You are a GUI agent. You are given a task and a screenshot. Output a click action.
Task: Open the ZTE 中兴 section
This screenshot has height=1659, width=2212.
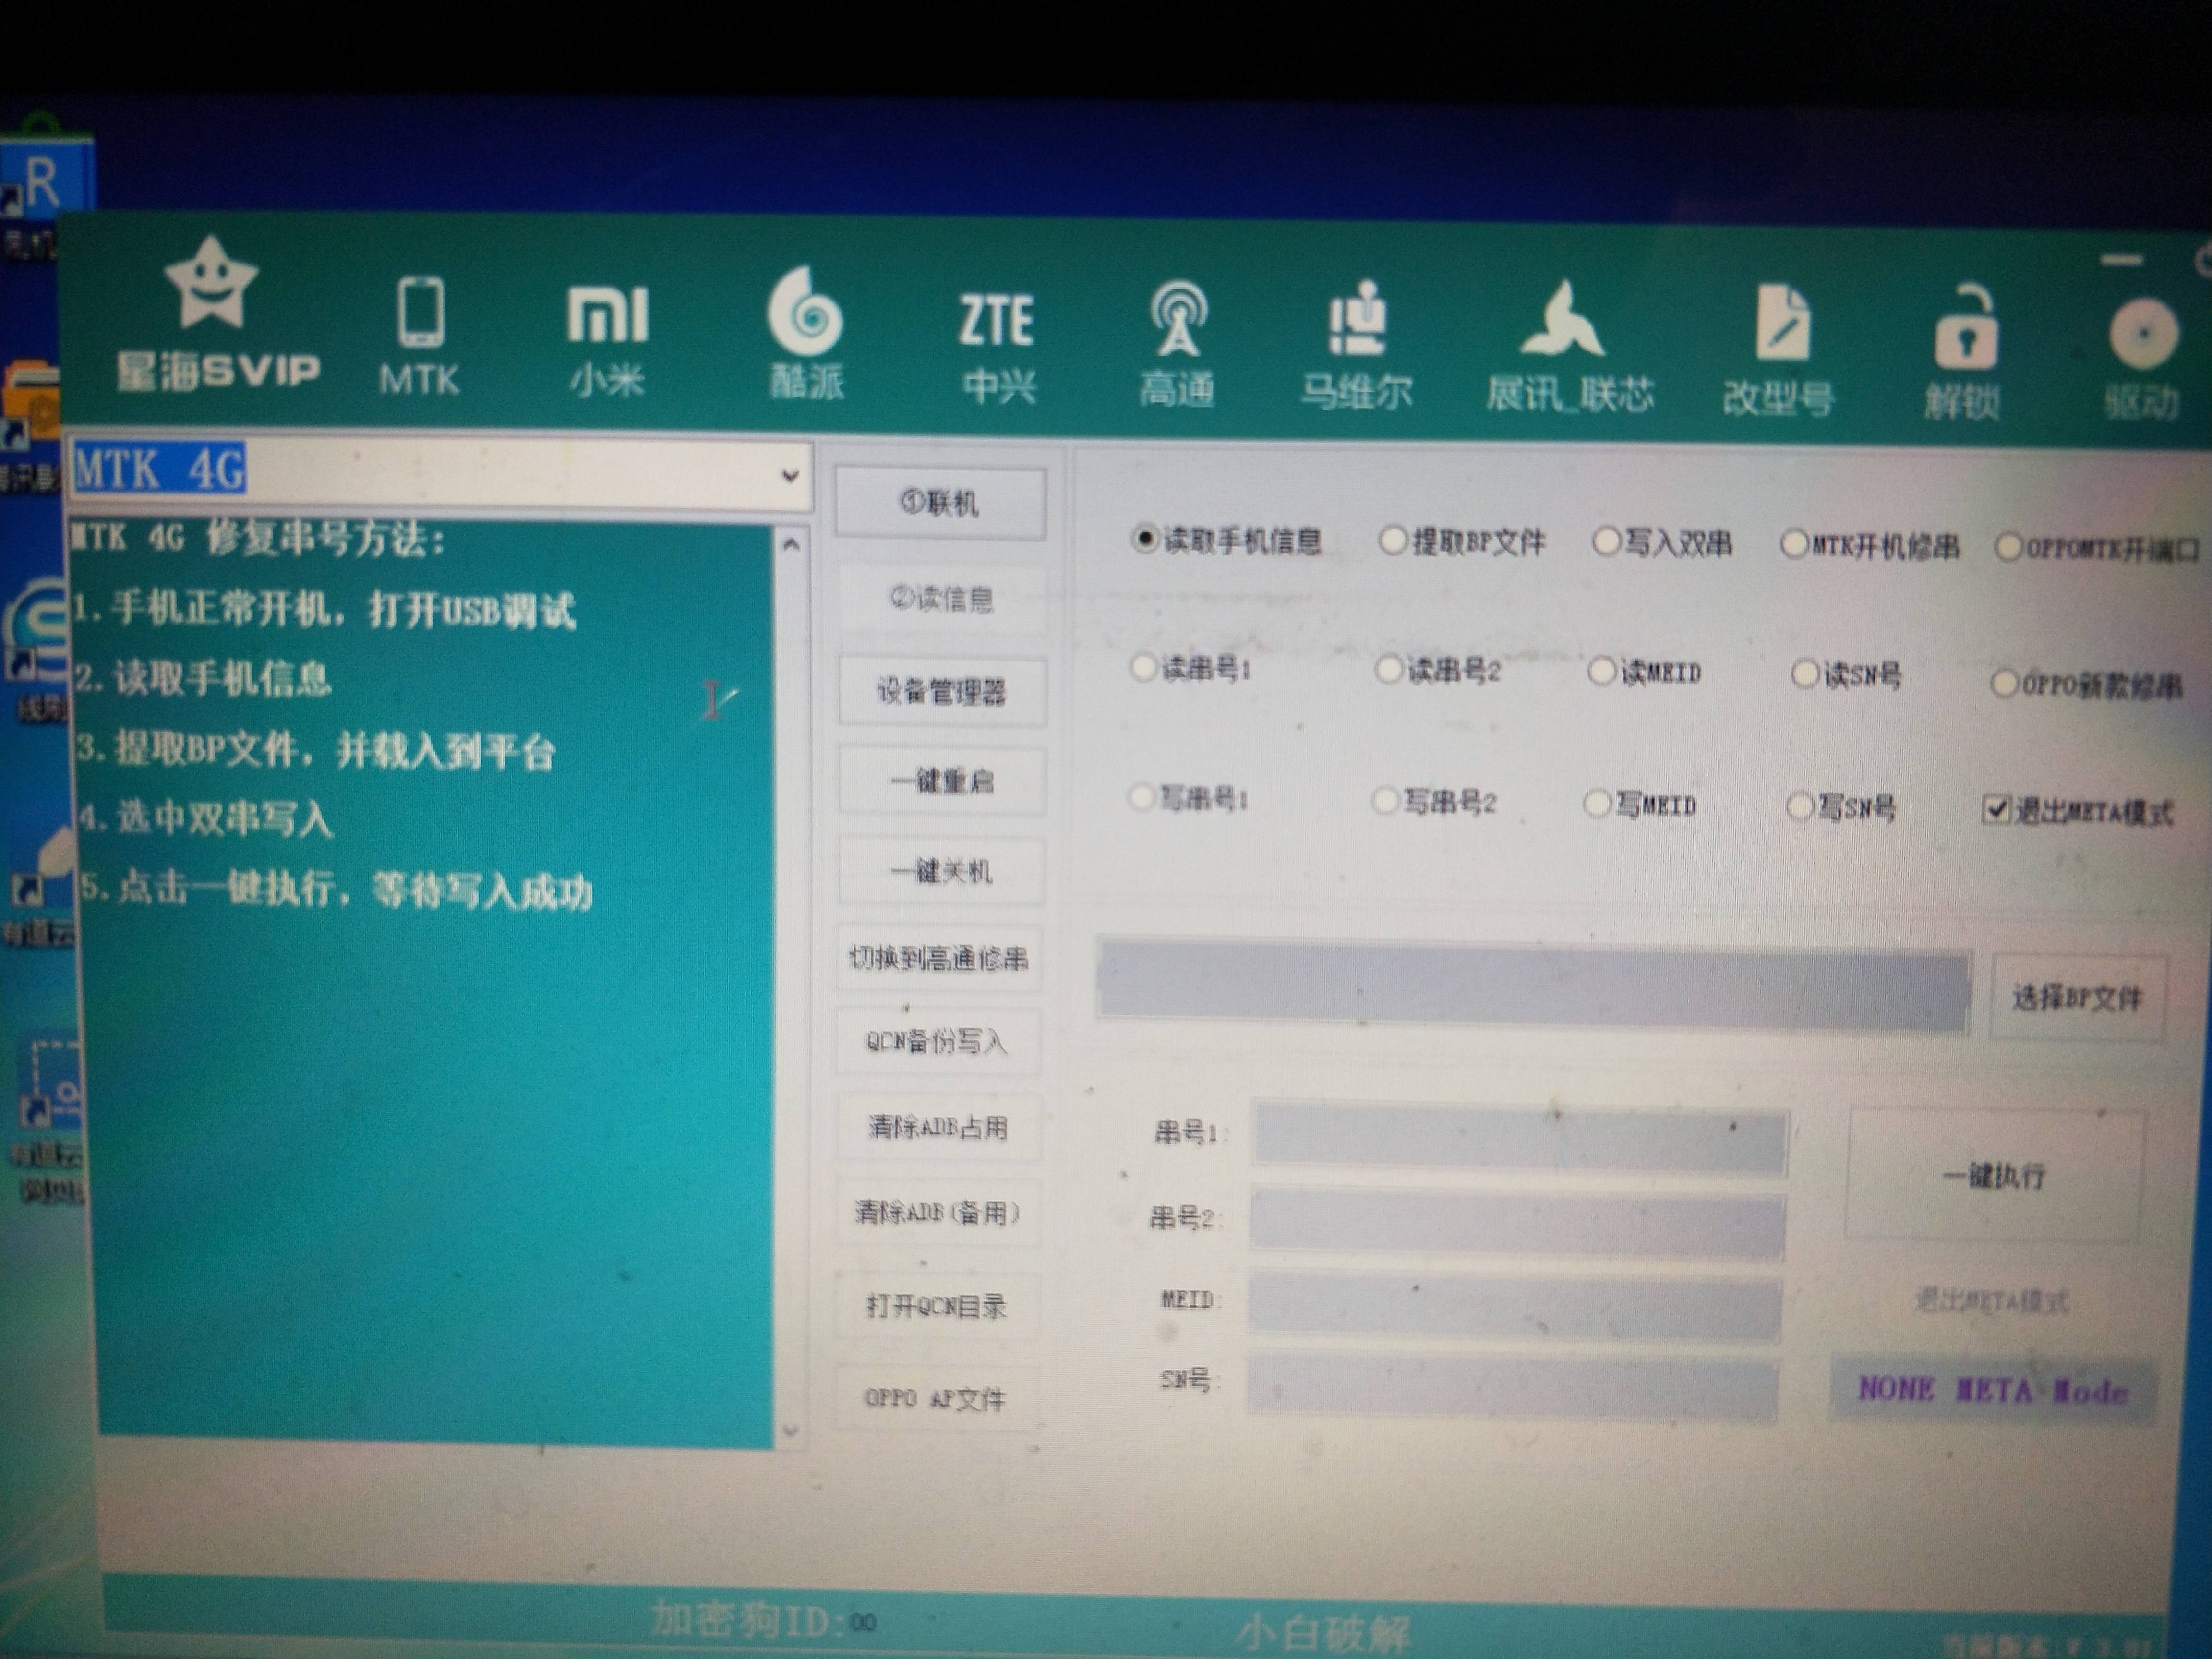(997, 348)
